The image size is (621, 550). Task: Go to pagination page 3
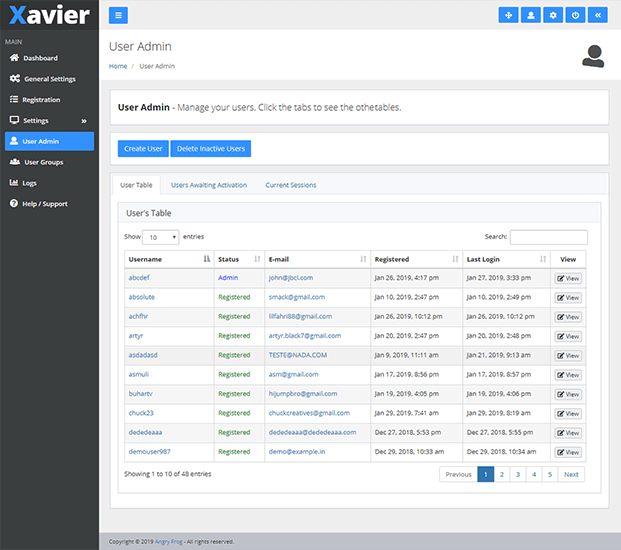(518, 474)
